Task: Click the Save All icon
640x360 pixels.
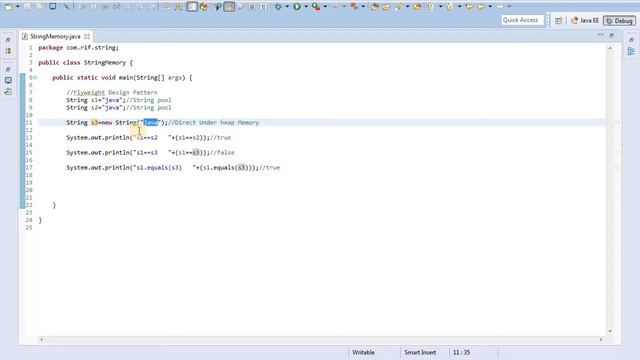Action: (39, 7)
